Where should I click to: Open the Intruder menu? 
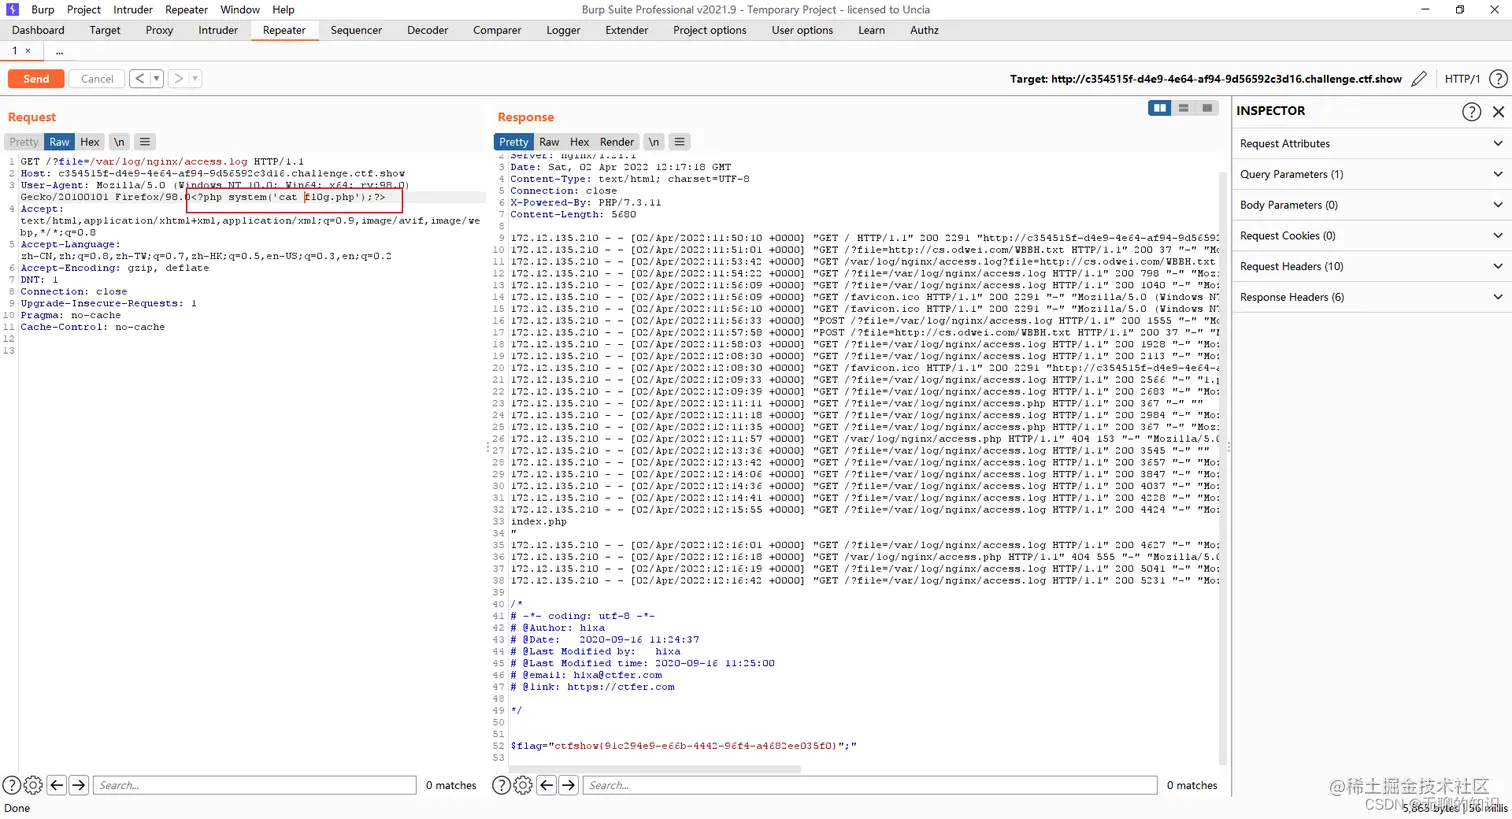point(133,9)
